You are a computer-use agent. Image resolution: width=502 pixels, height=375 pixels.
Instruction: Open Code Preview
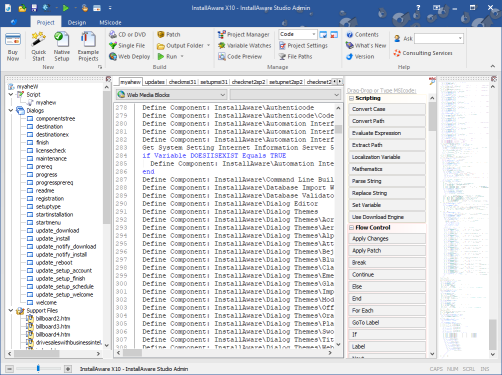point(240,56)
